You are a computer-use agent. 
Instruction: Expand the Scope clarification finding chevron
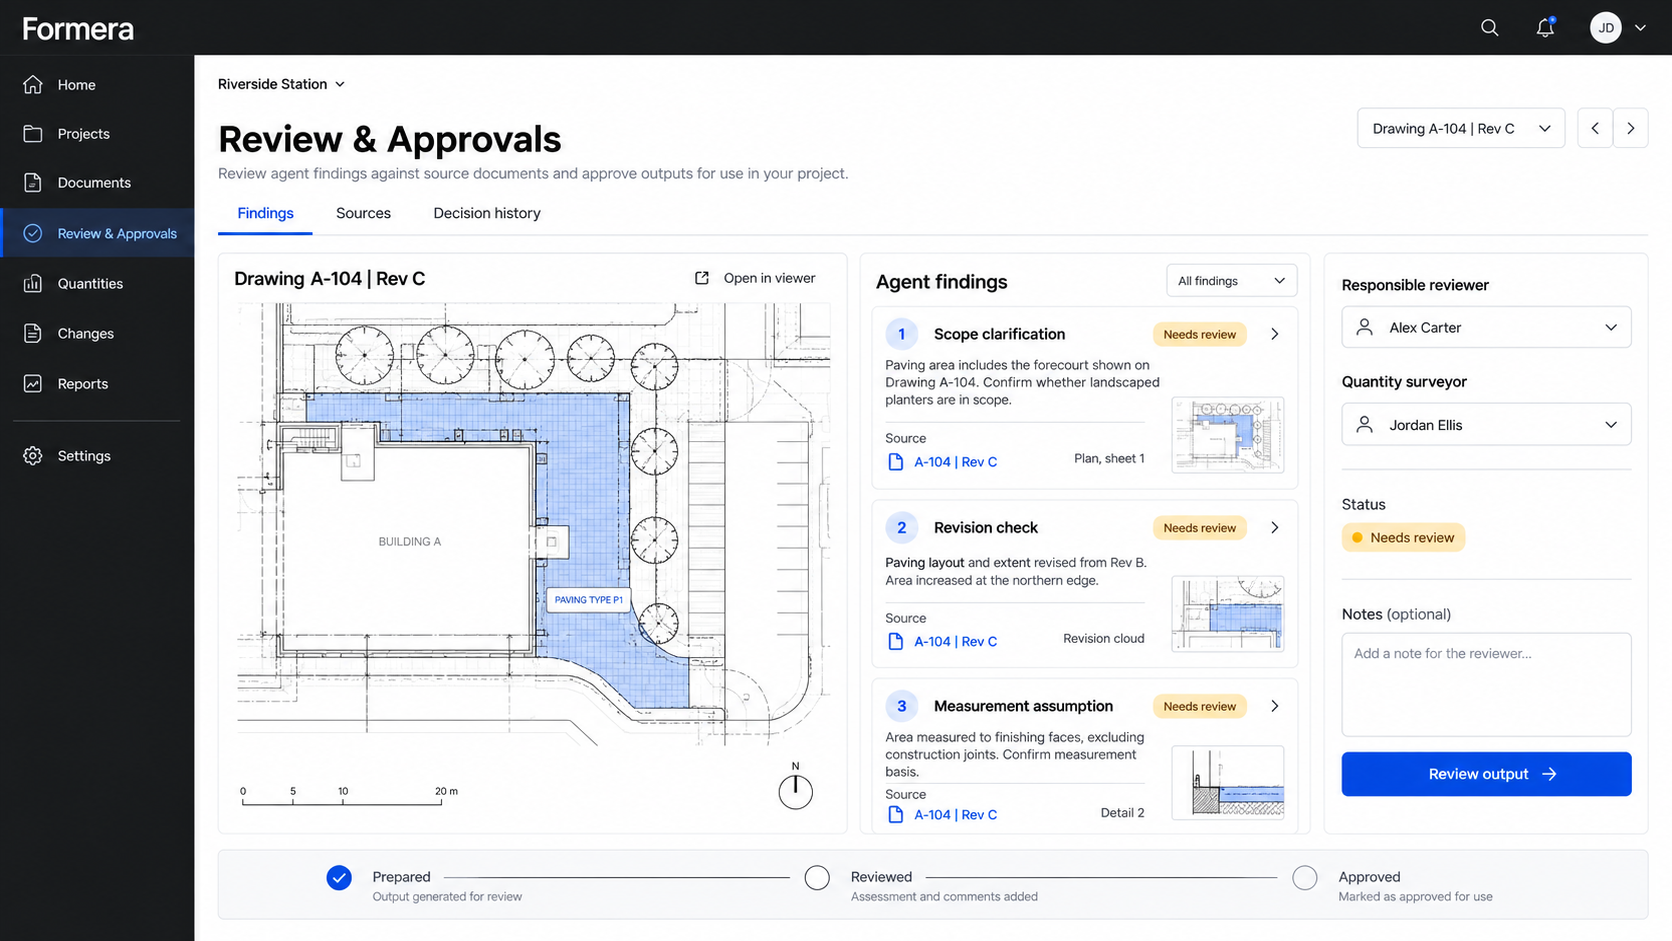tap(1275, 334)
